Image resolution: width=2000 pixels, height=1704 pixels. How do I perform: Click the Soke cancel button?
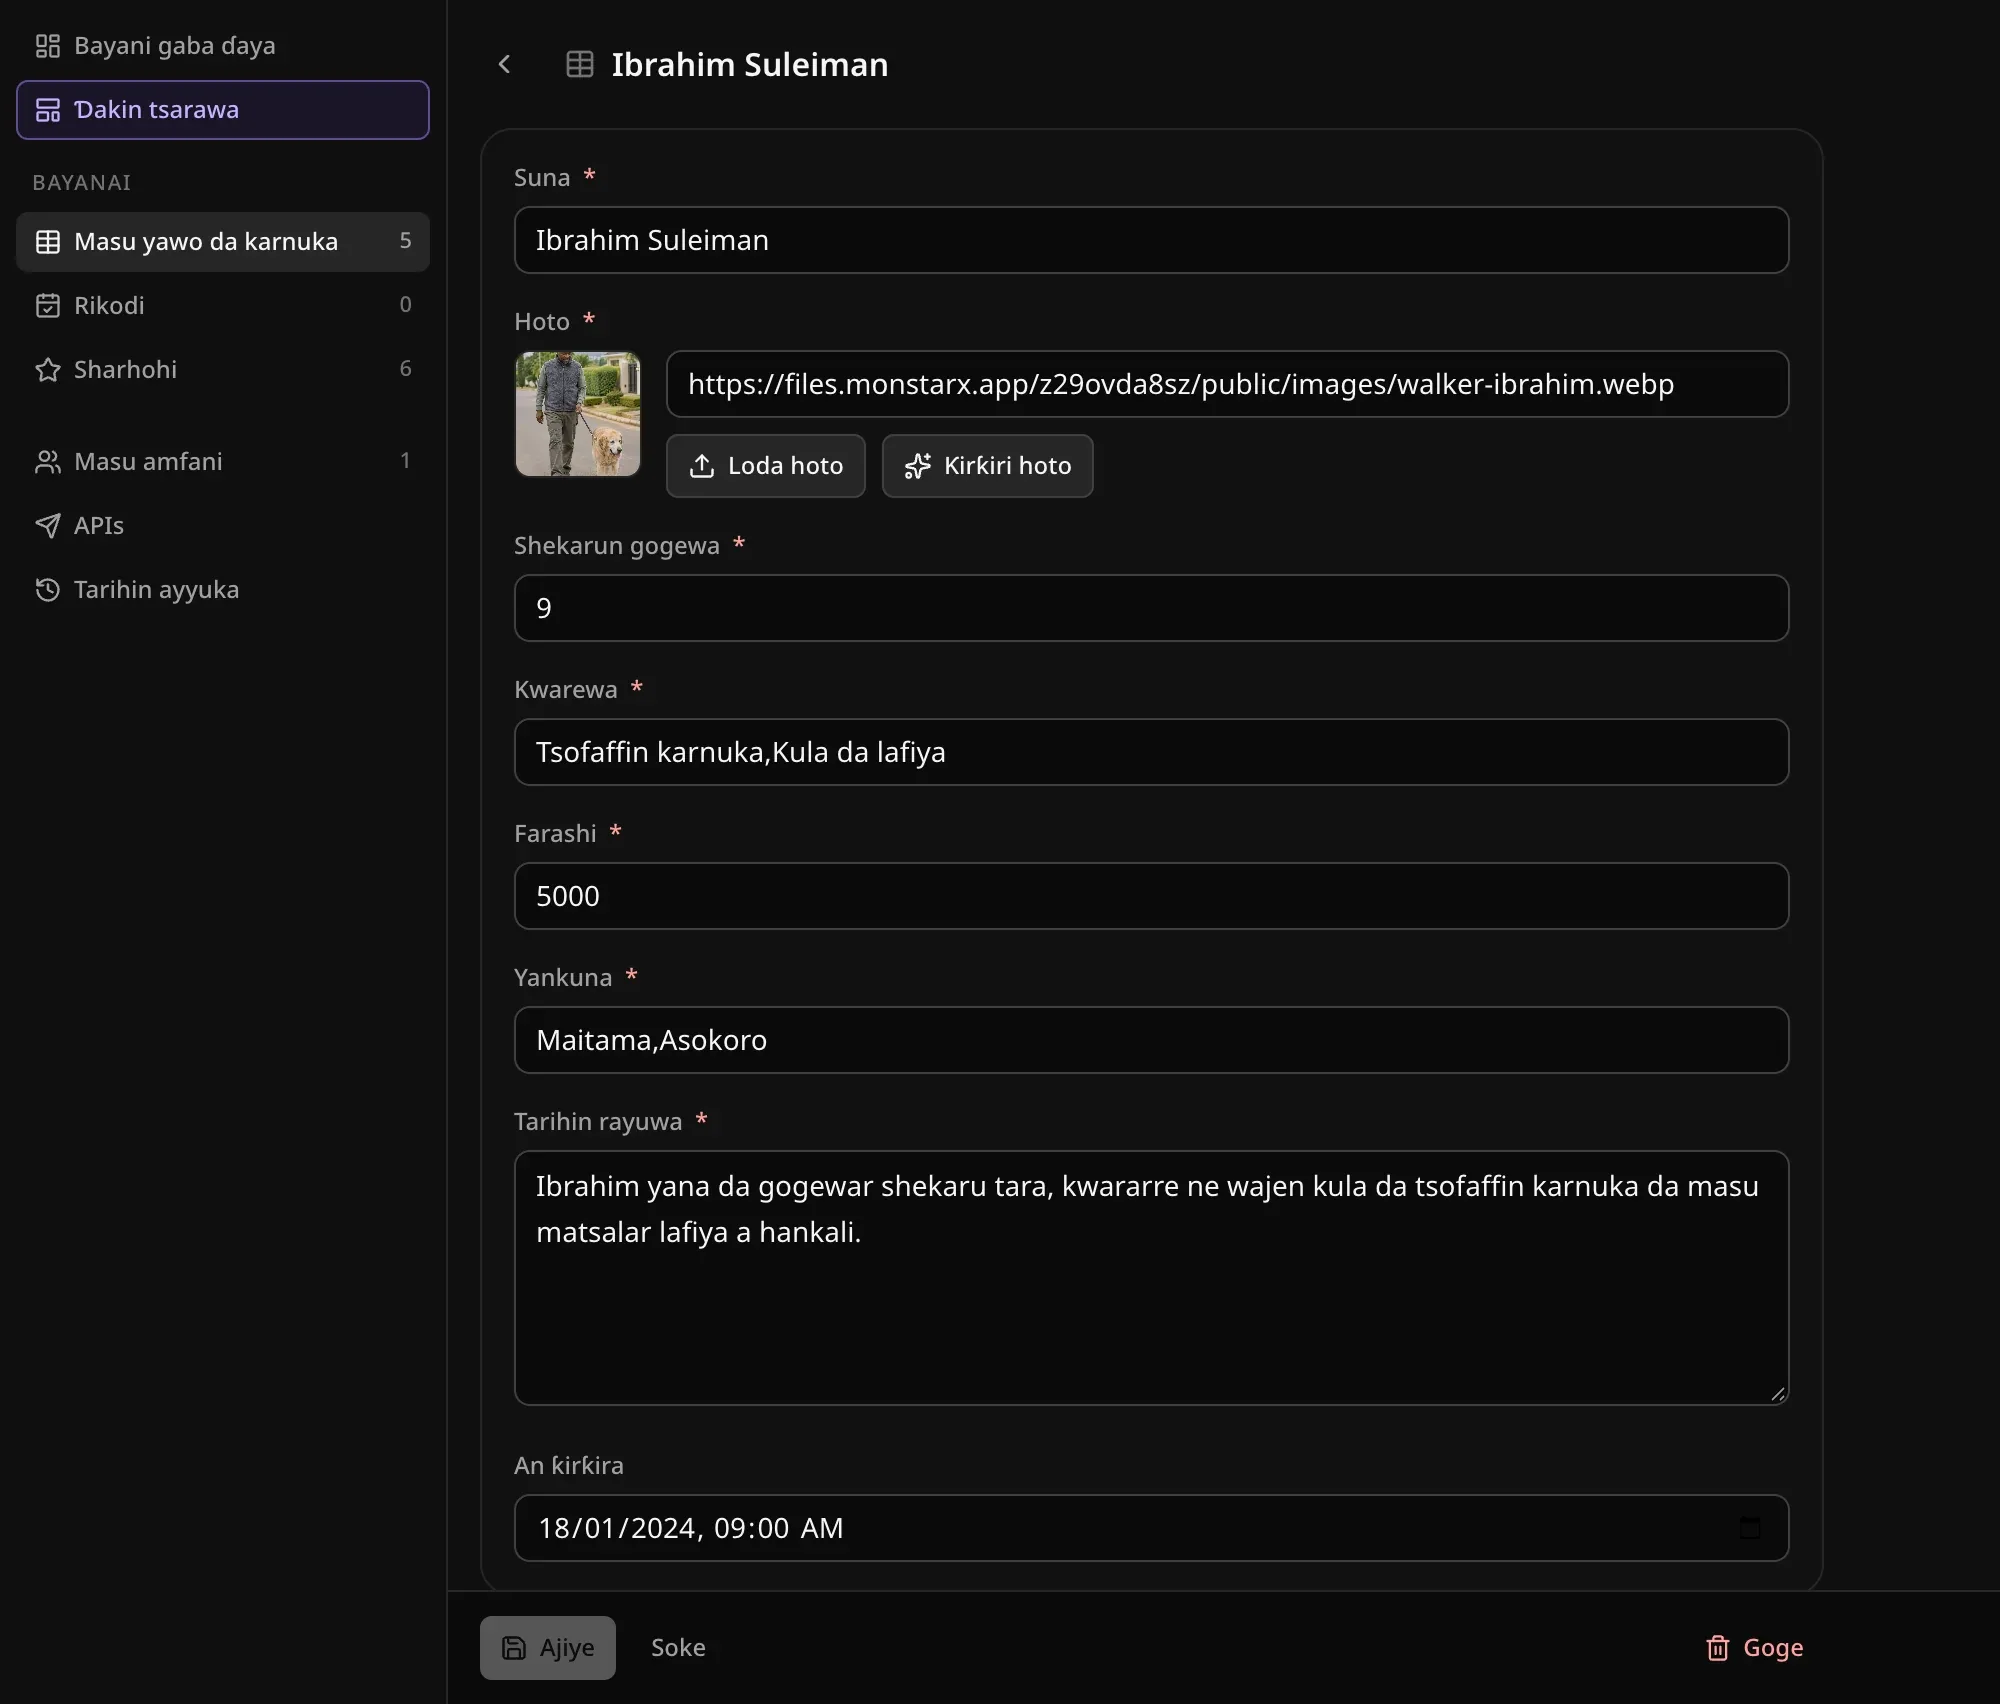(678, 1648)
